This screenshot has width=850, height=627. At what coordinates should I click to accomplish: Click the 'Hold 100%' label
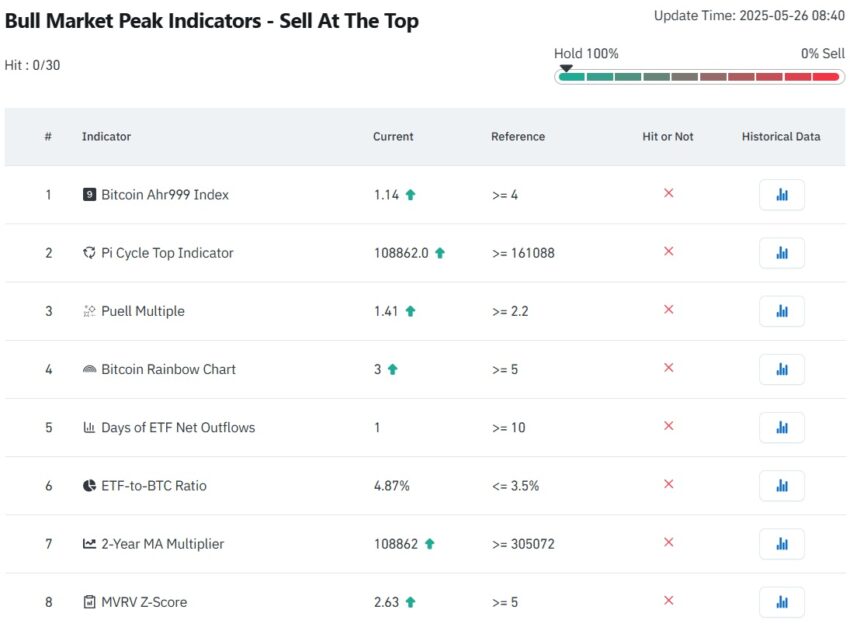[586, 54]
